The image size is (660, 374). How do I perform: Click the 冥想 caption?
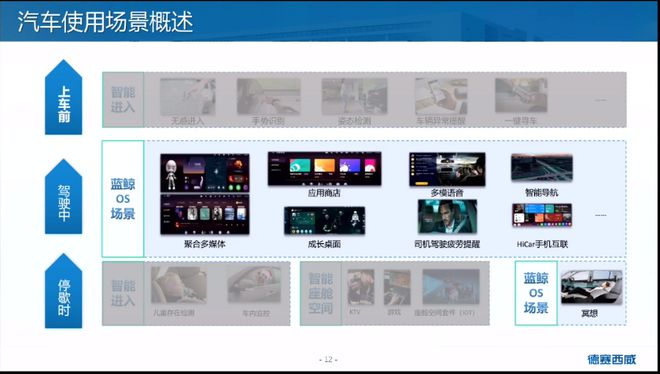point(589,313)
